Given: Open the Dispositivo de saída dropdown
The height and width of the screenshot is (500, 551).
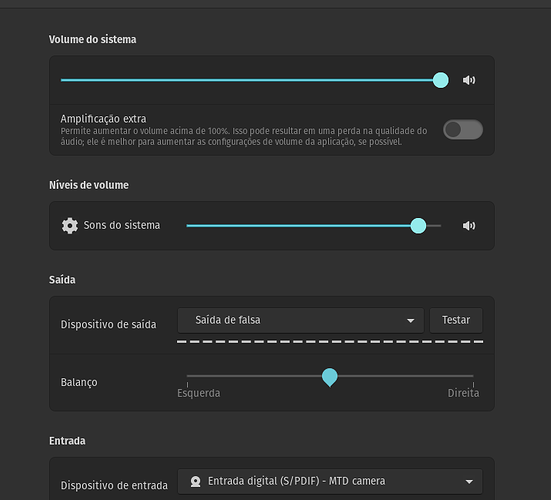Looking at the screenshot, I should click(300, 320).
